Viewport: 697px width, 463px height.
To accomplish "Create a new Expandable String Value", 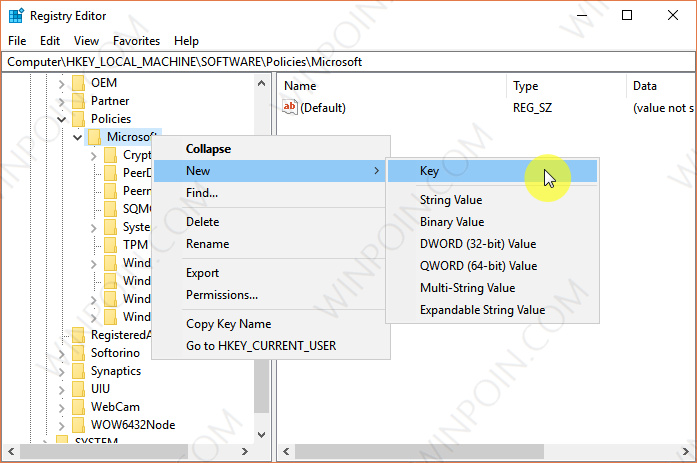I will (x=492, y=310).
